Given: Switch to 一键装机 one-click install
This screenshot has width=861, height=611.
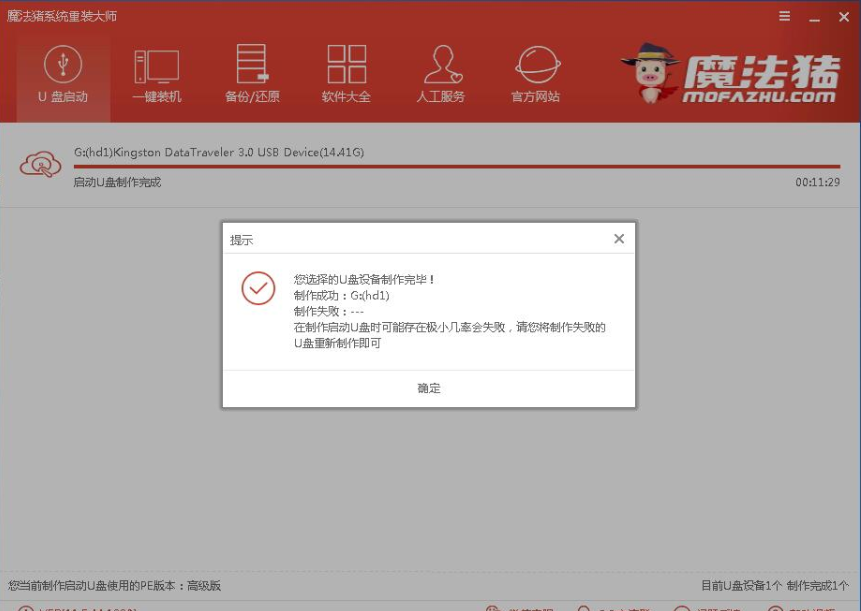Looking at the screenshot, I should (156, 75).
